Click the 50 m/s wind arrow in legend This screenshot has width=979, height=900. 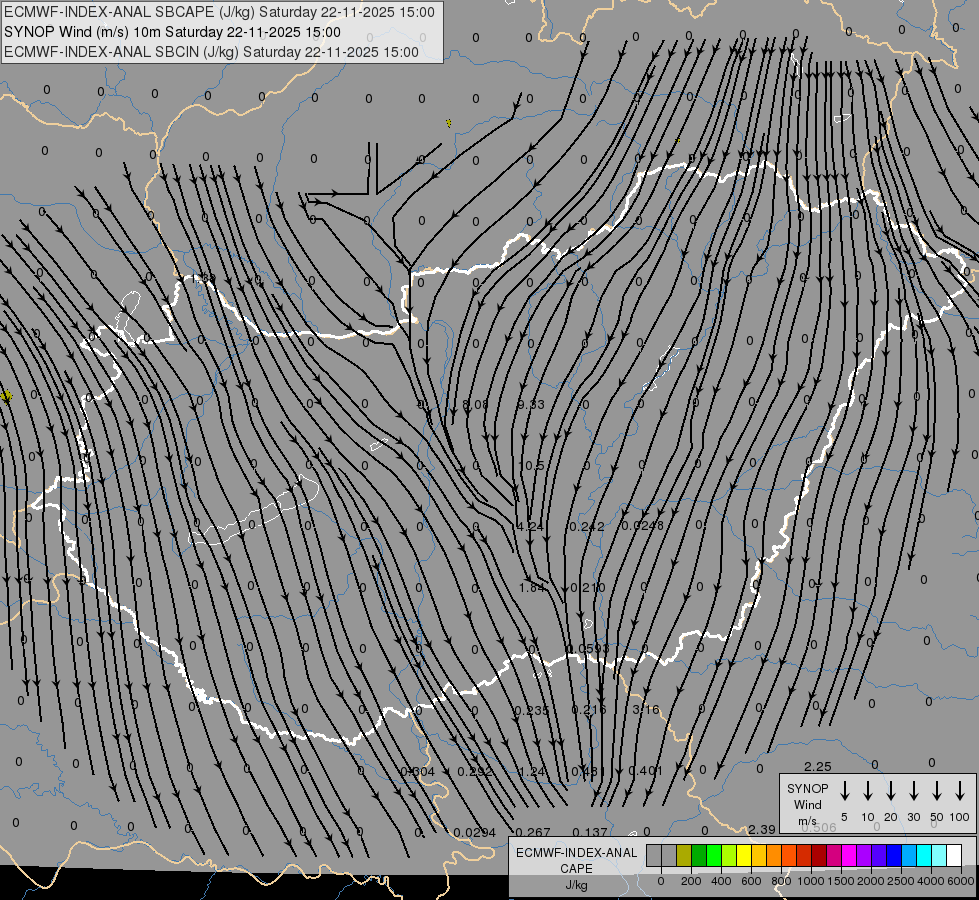click(x=937, y=791)
